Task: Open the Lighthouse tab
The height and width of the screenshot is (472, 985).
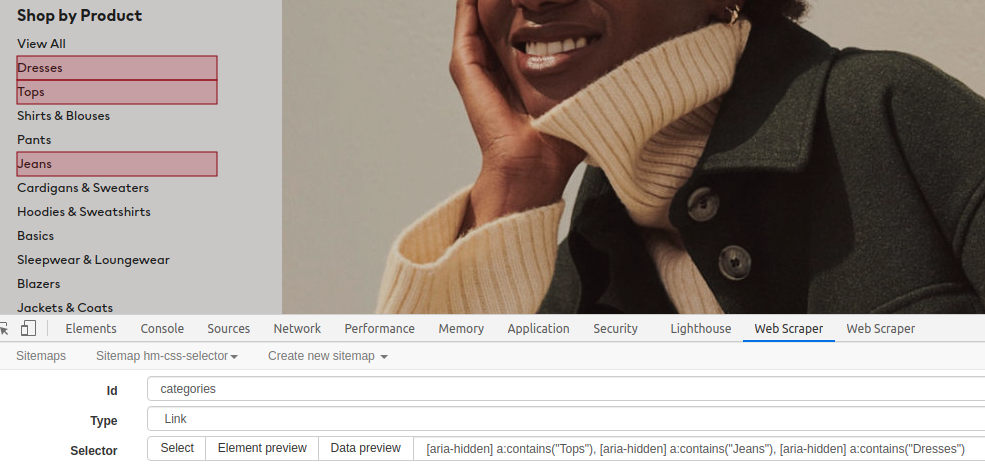Action: [x=700, y=329]
